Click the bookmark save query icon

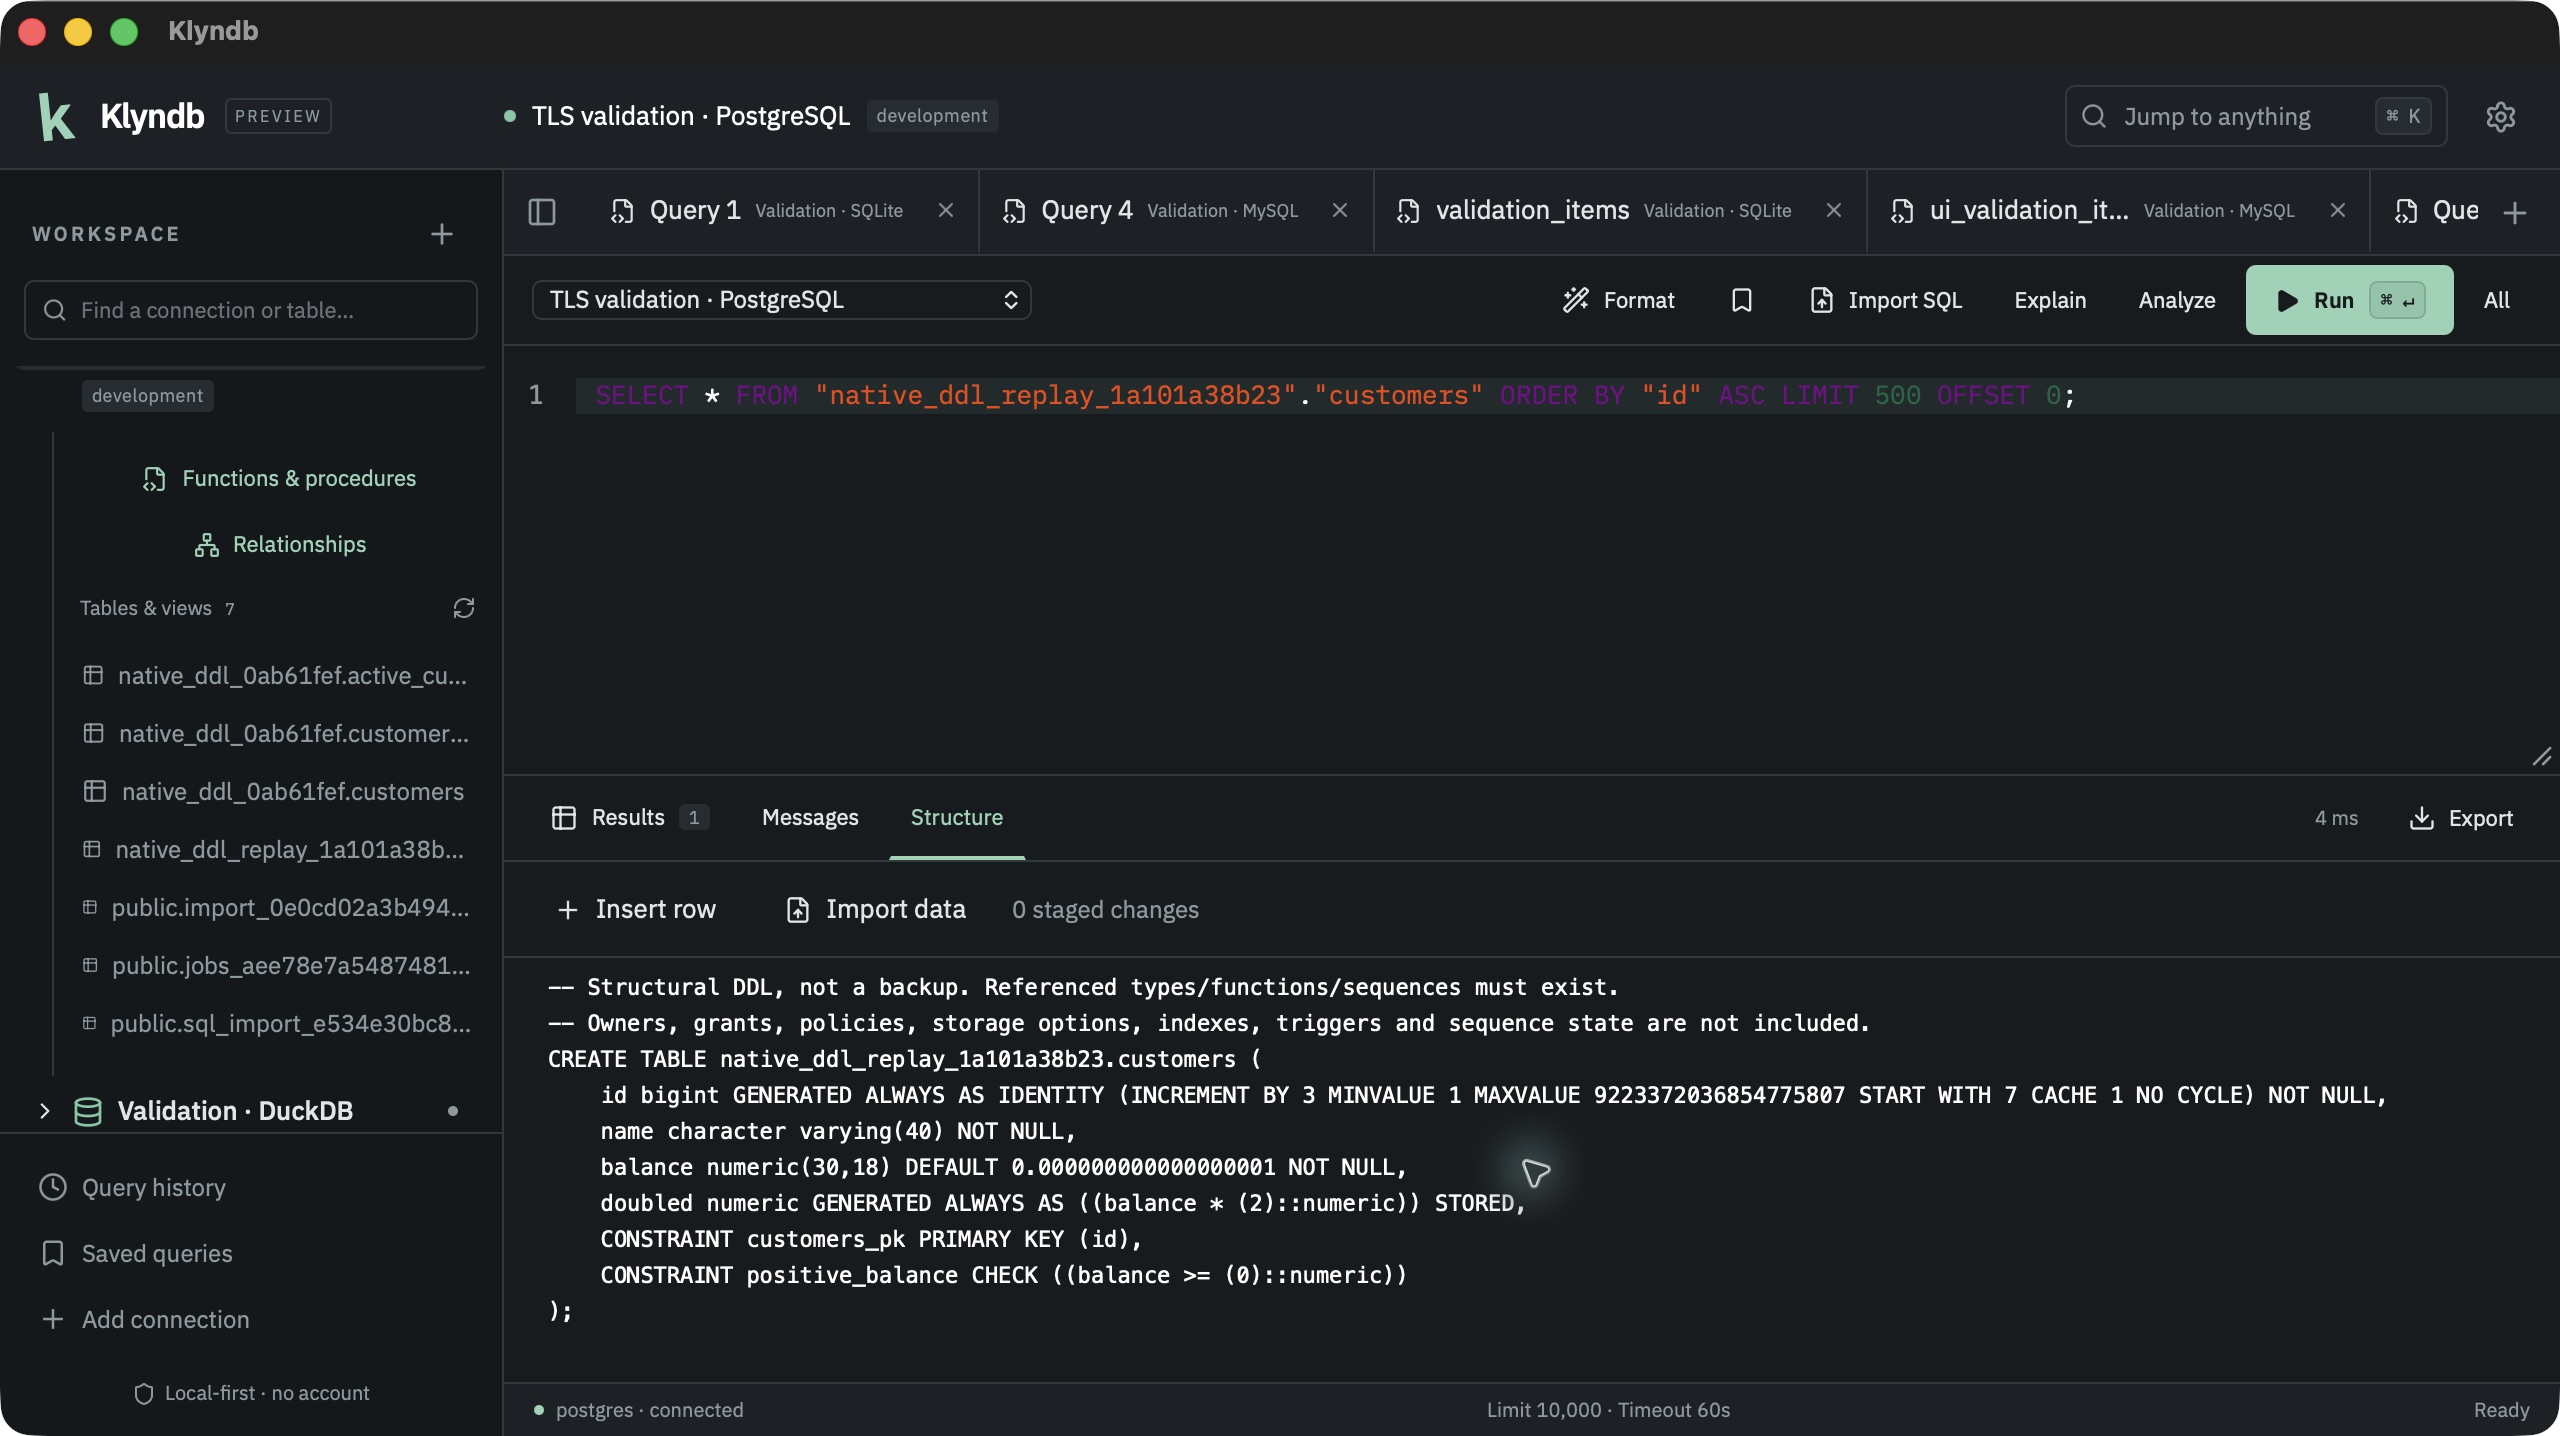click(1741, 300)
